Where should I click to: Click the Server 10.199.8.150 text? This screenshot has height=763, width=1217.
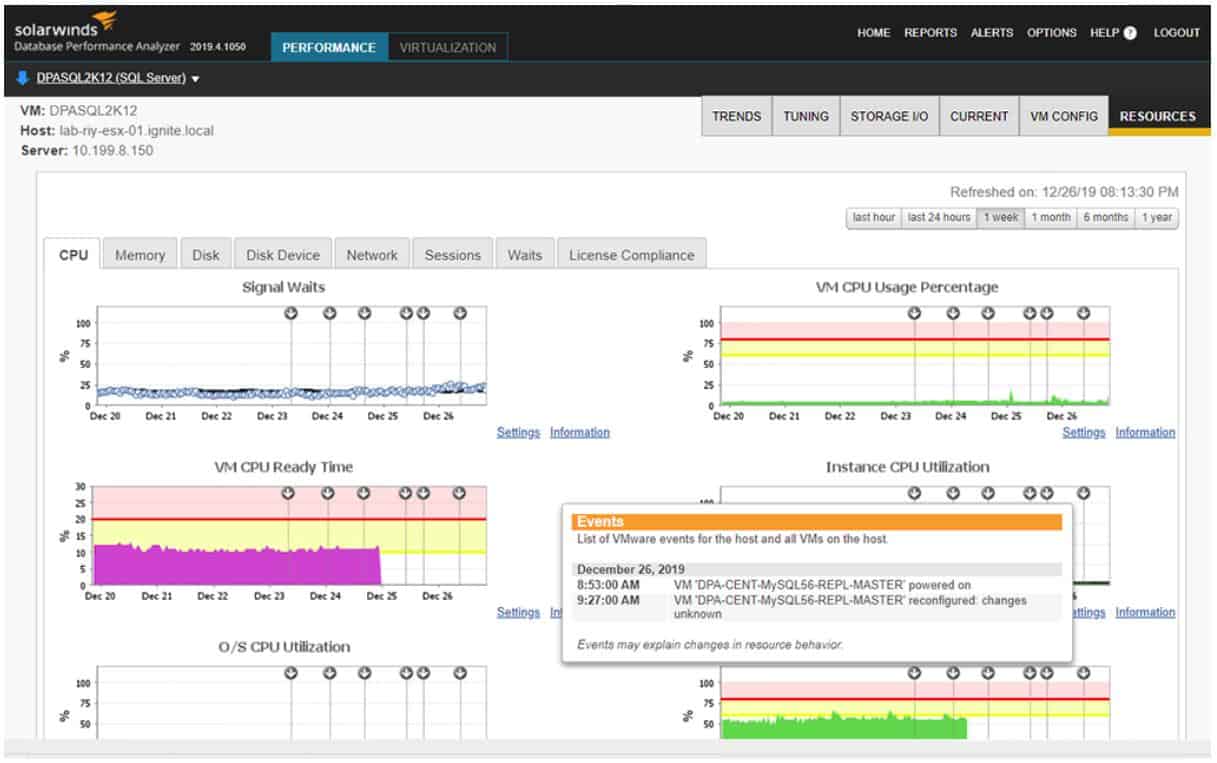click(x=87, y=151)
